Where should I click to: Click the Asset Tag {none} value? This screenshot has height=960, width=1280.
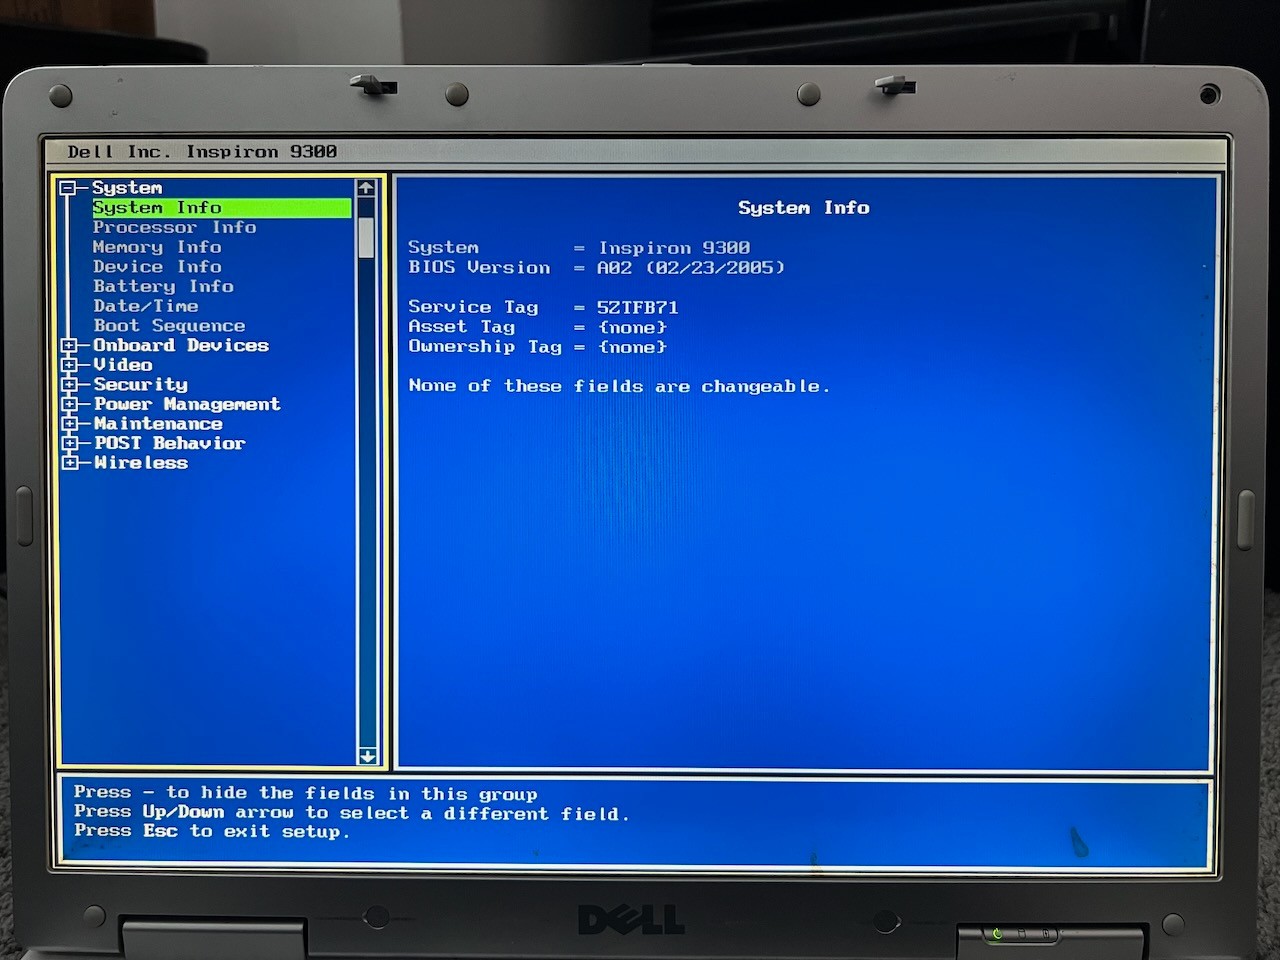click(x=632, y=328)
